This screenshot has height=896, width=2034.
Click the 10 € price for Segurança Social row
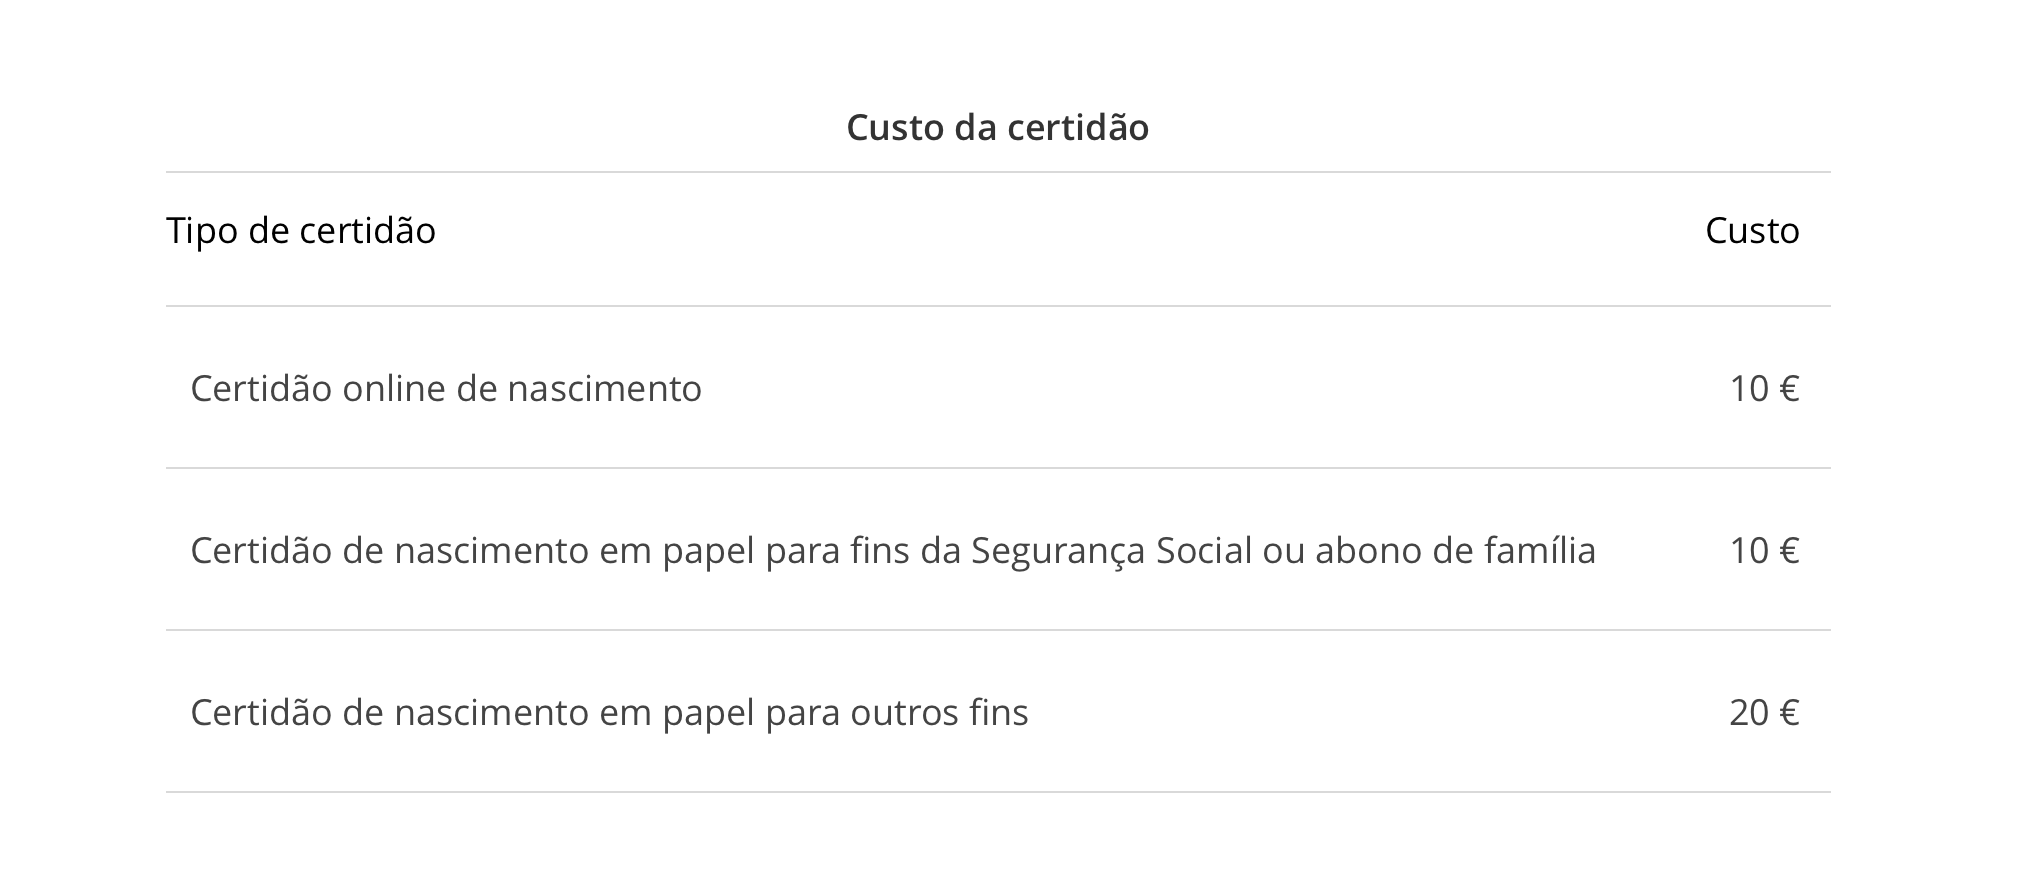[x=1764, y=550]
